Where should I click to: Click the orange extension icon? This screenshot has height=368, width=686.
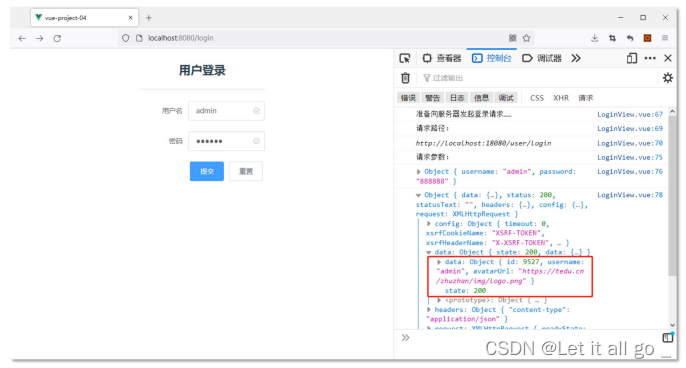[648, 38]
